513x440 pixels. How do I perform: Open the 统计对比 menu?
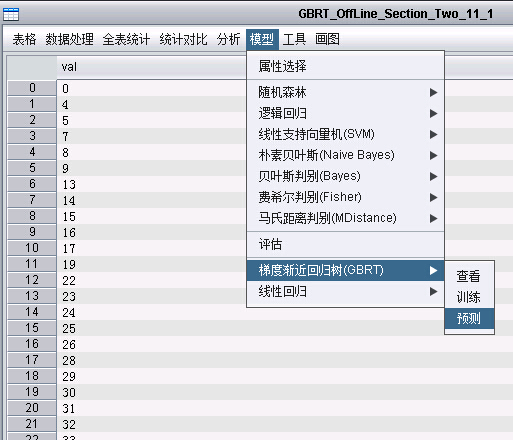(x=183, y=39)
